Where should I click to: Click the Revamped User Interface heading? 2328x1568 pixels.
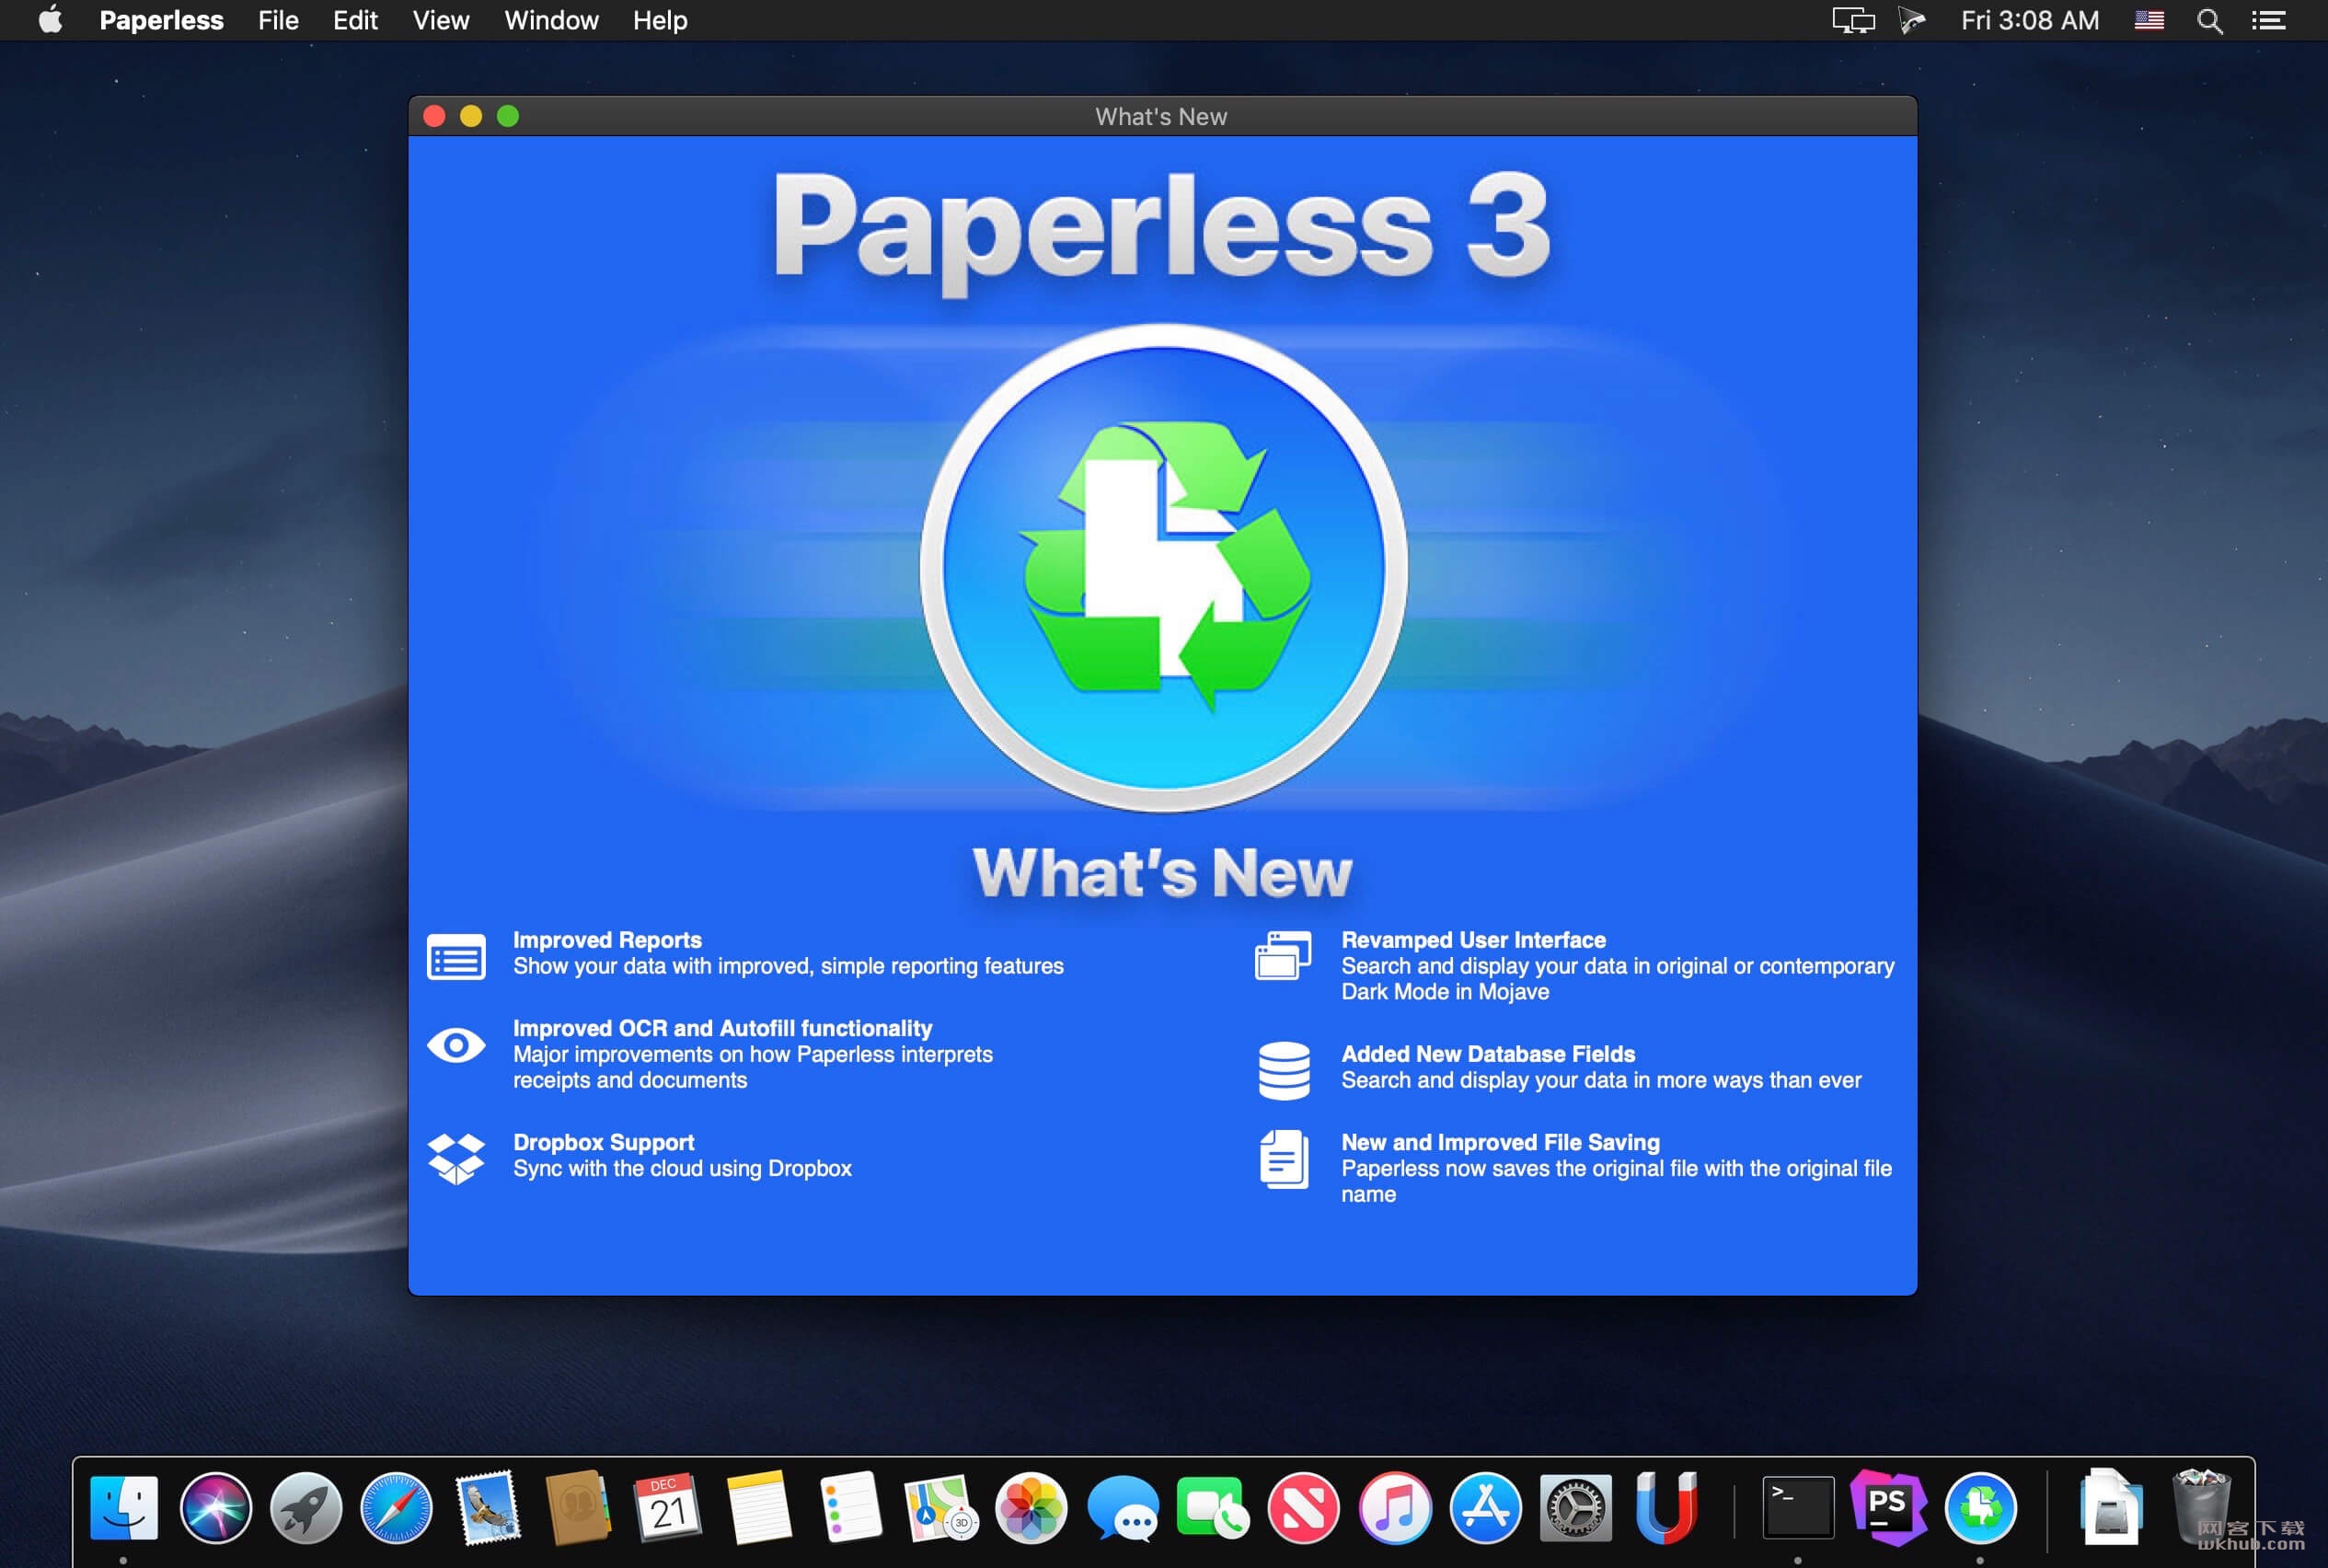tap(1473, 940)
